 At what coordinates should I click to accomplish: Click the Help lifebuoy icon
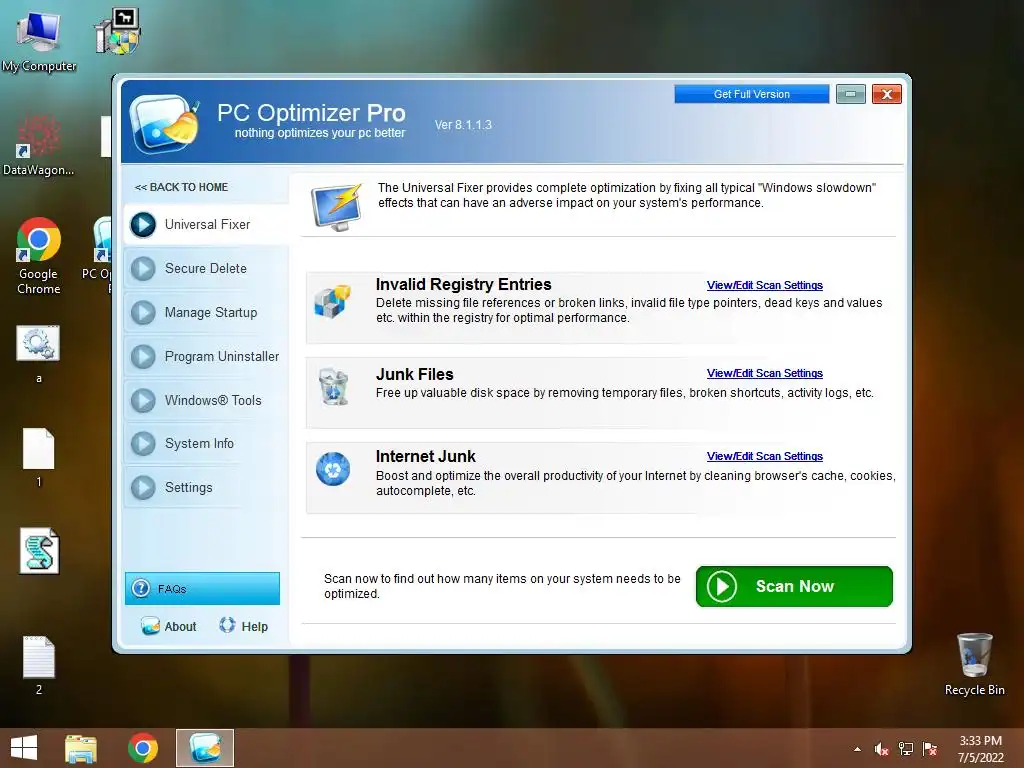[227, 625]
